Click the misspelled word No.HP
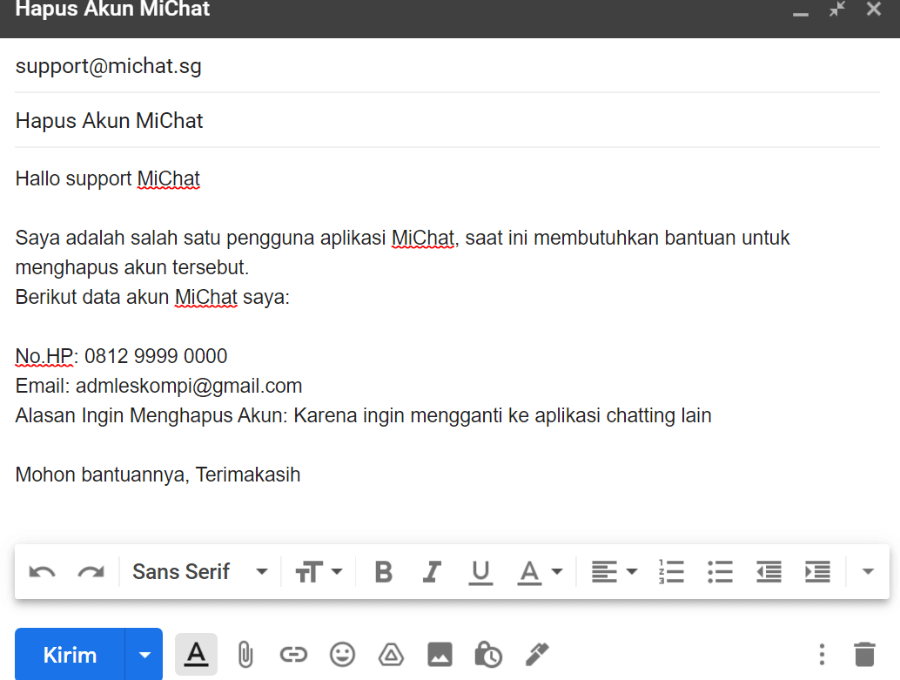Image resolution: width=900 pixels, height=680 pixels. click(x=44, y=356)
